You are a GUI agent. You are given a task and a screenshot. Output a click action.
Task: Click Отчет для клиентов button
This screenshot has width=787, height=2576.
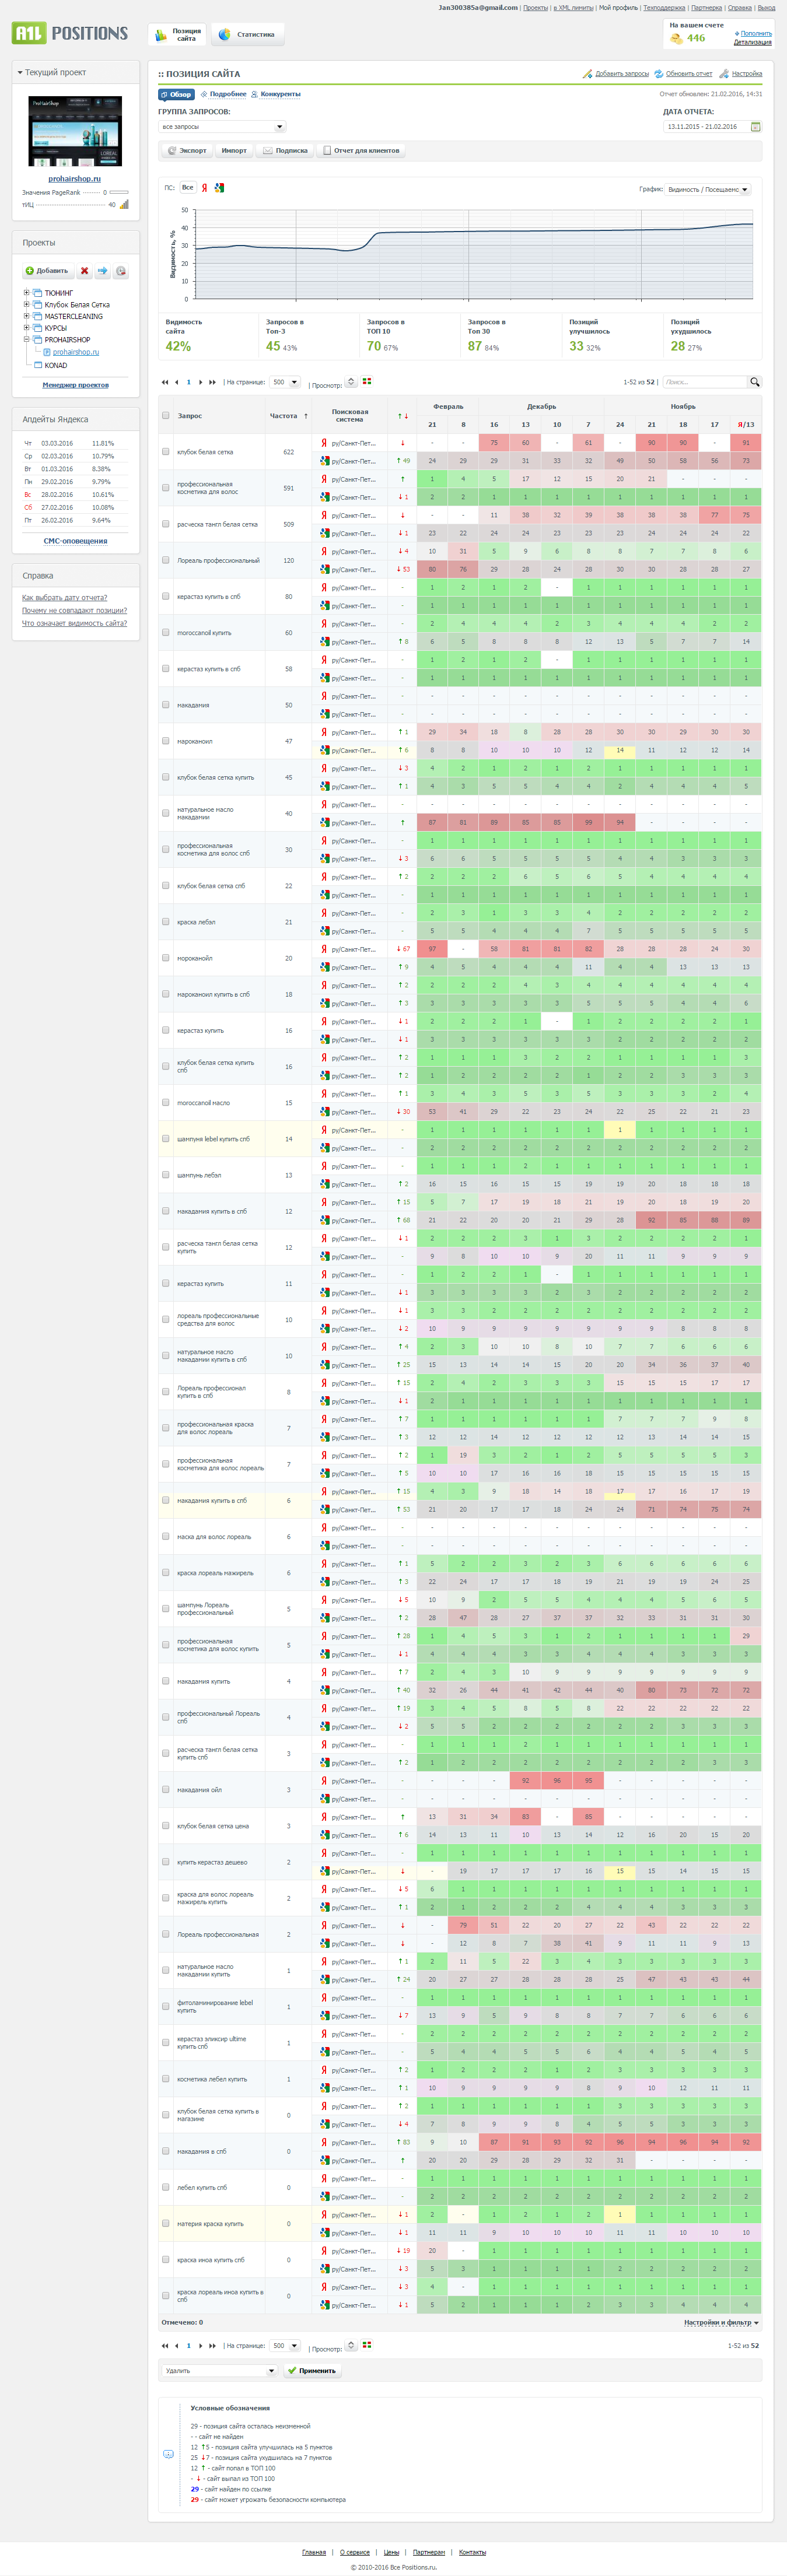(x=360, y=151)
